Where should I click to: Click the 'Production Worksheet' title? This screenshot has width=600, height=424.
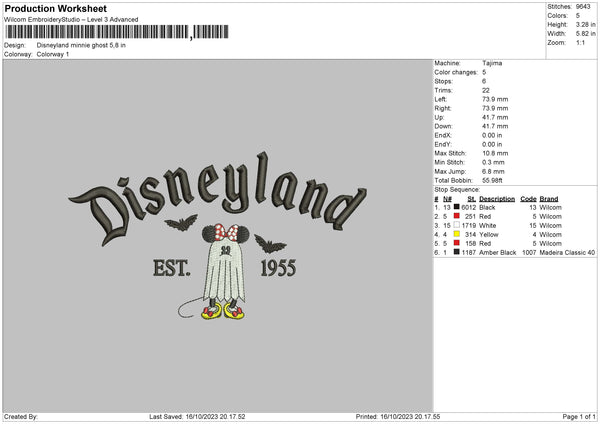[56, 8]
